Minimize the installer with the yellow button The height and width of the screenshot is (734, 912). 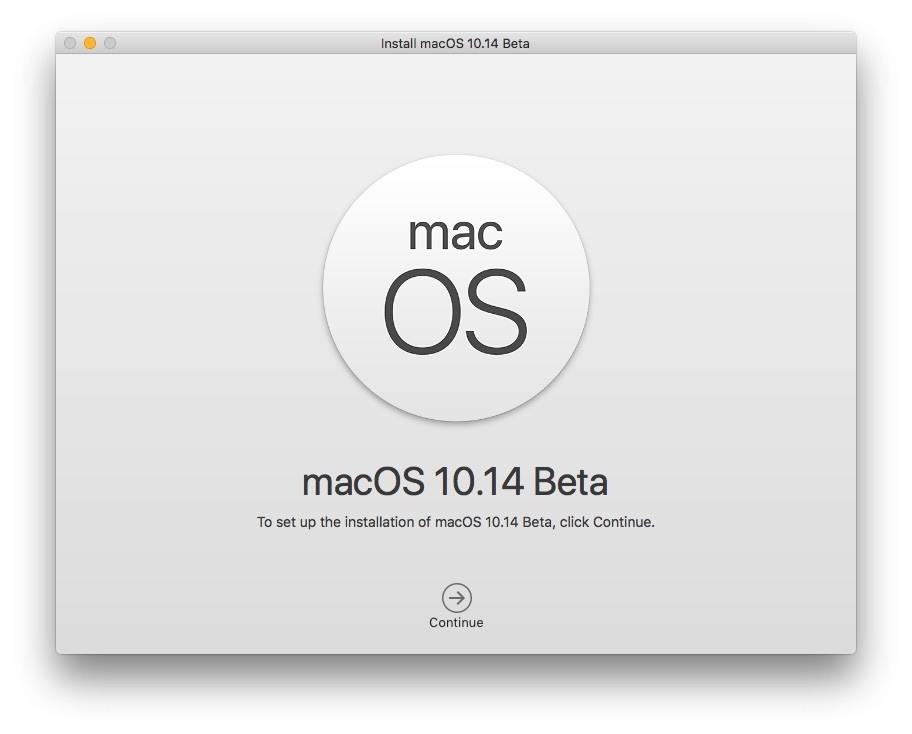(x=90, y=43)
